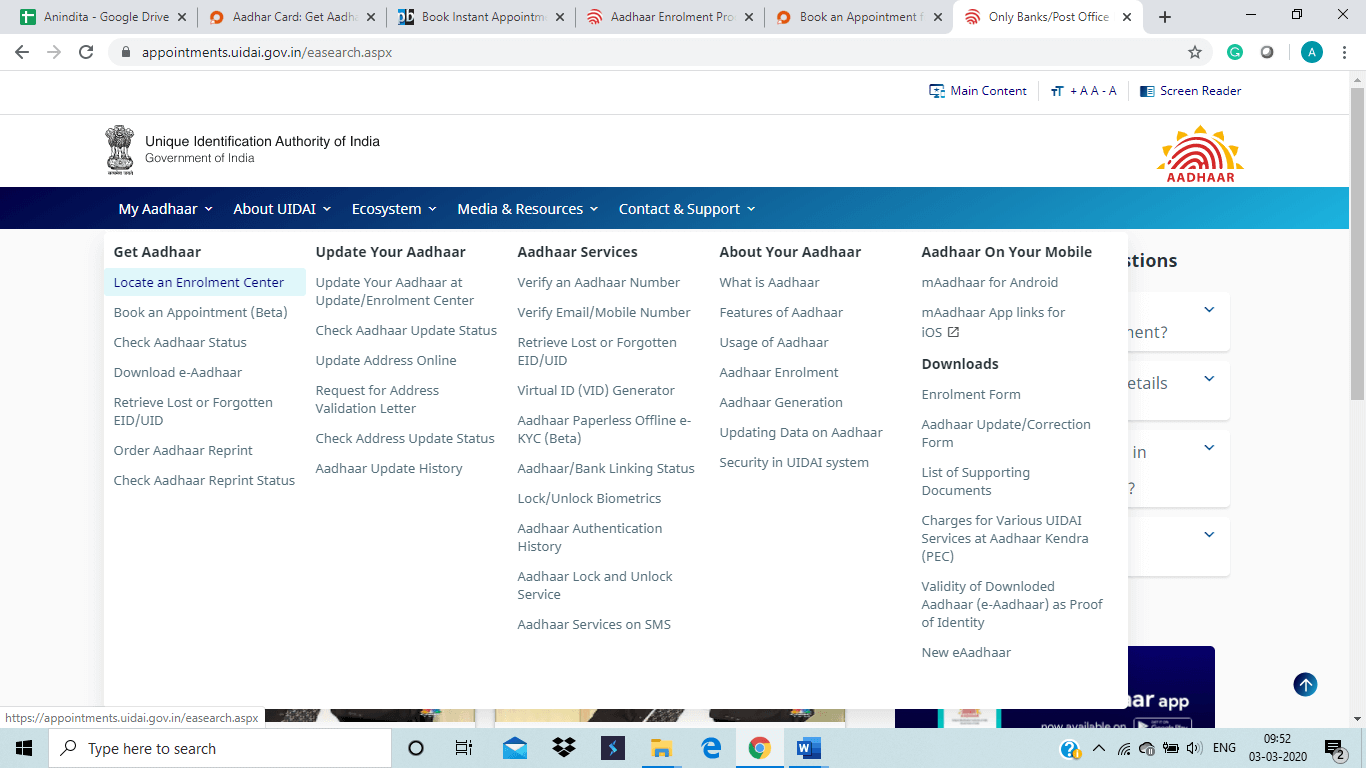The image size is (1366, 768).
Task: Open the Contact & Support dropdown
Action: (x=687, y=209)
